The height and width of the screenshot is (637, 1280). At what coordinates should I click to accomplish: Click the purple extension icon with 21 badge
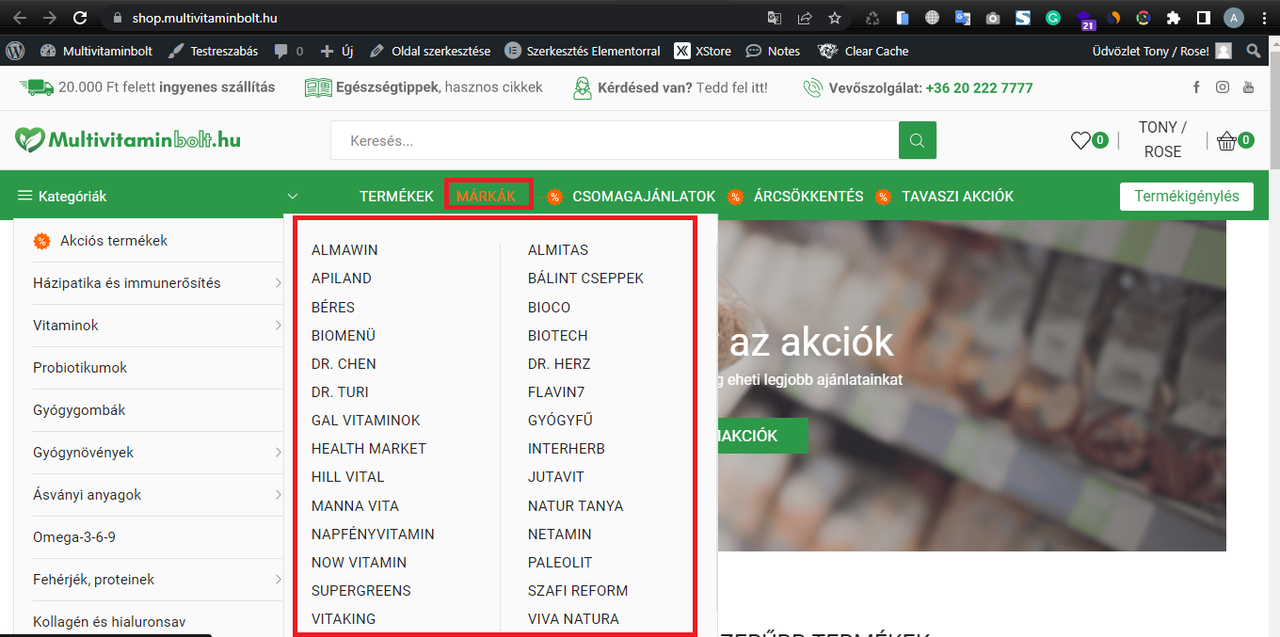tap(1086, 18)
